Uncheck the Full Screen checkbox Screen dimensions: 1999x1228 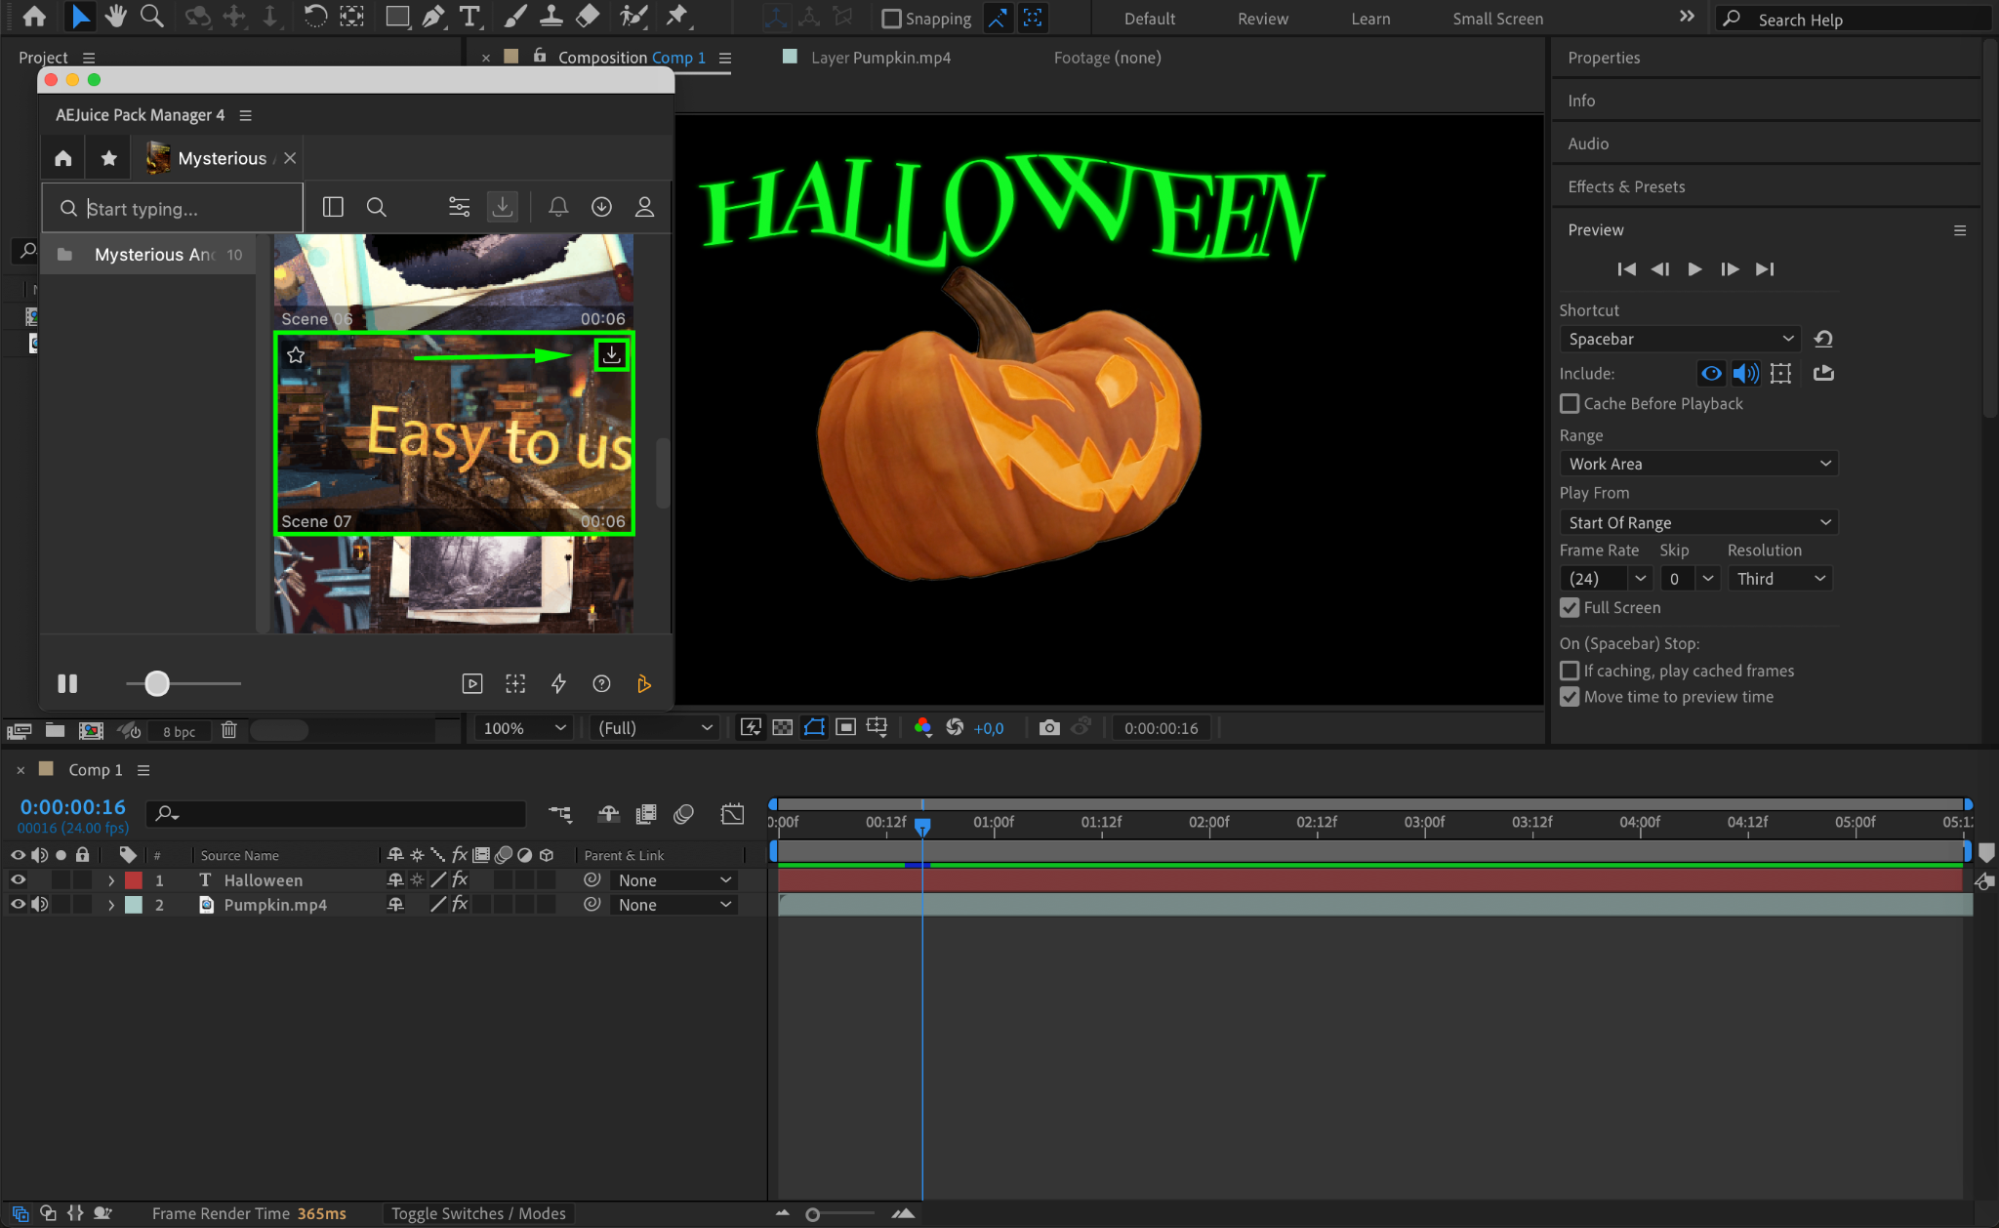tap(1569, 608)
